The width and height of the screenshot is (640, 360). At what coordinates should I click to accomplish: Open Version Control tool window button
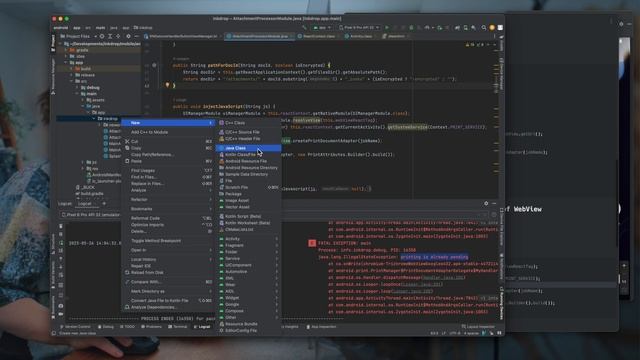[x=76, y=327]
